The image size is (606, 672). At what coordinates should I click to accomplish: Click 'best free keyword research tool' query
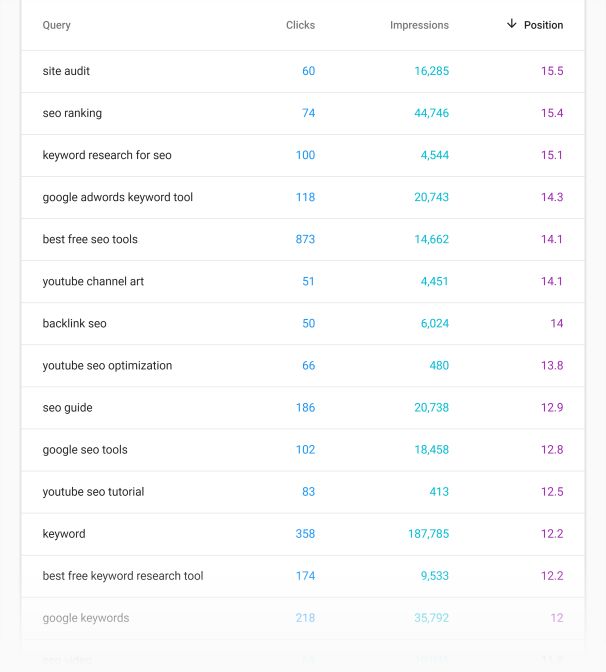point(123,575)
